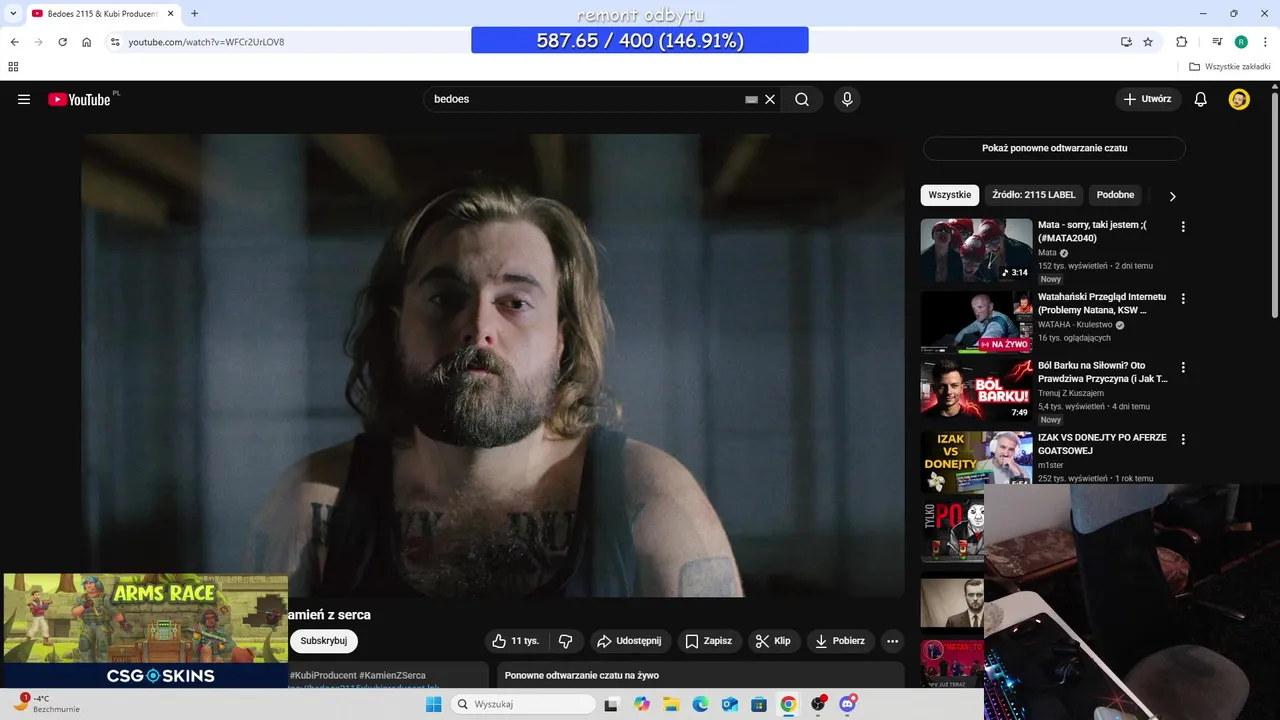The width and height of the screenshot is (1280, 720).
Task: Select the Wszystkie filter chip
Action: point(949,195)
